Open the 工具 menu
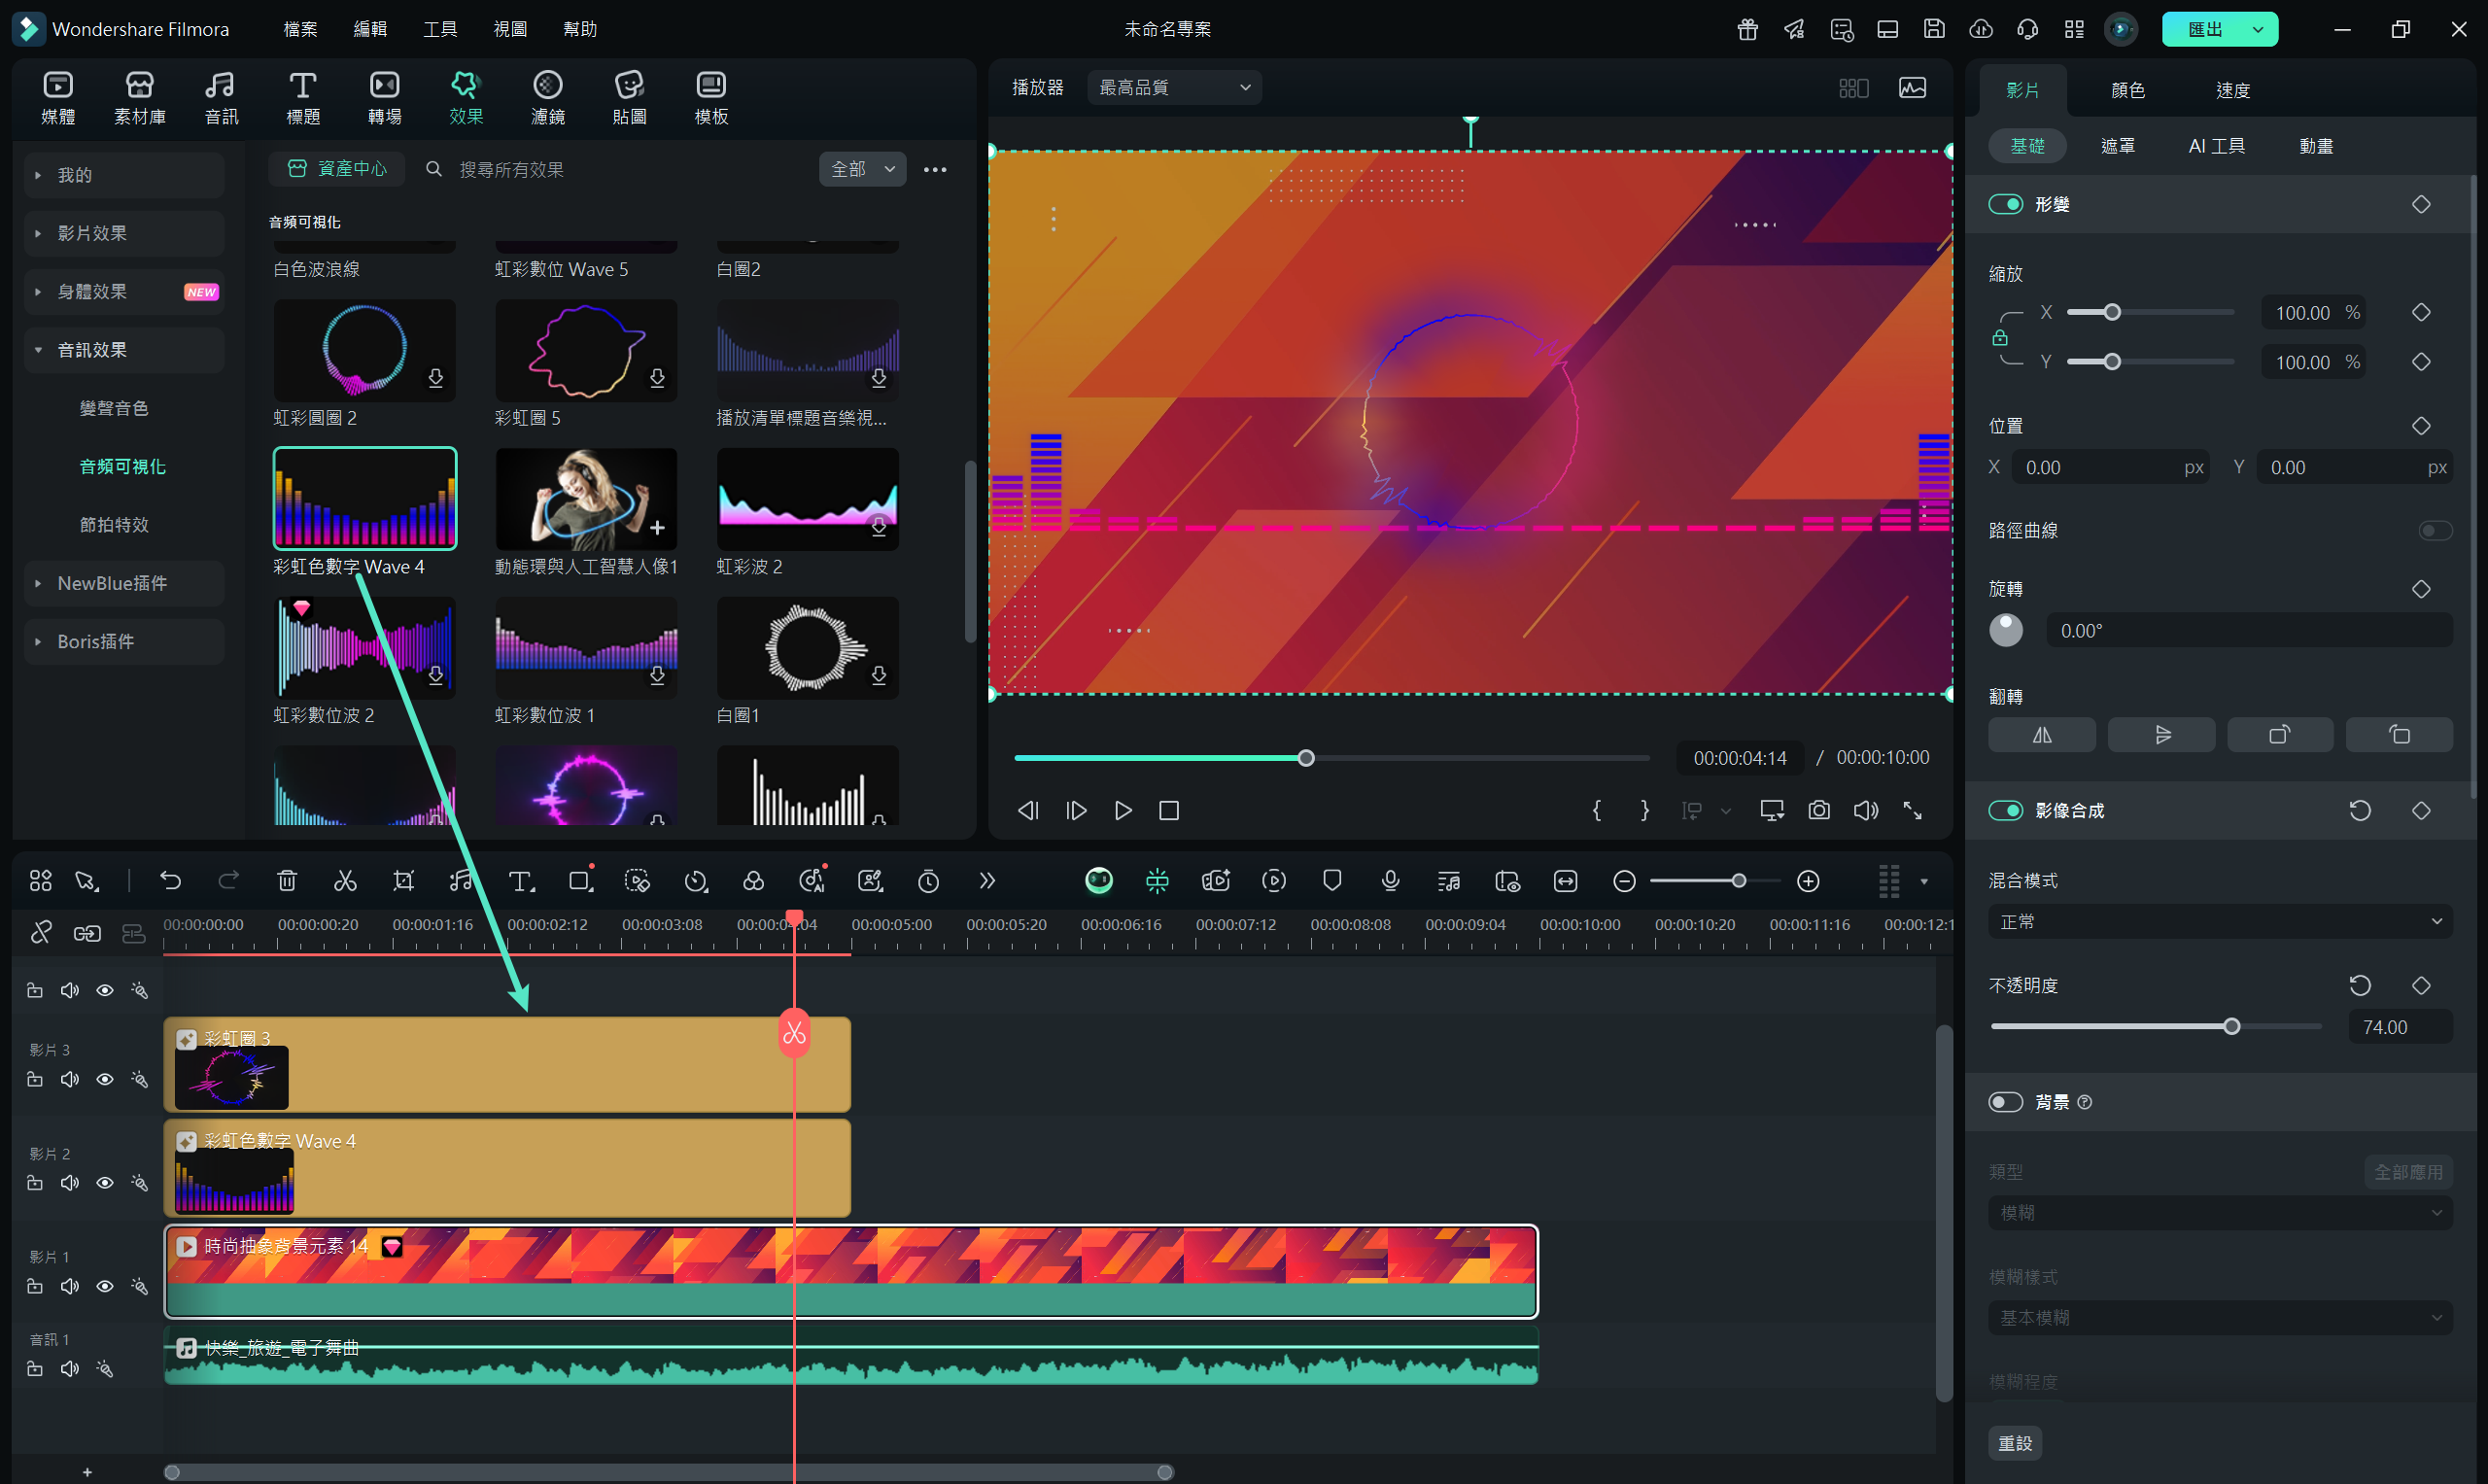The width and height of the screenshot is (2488, 1484). point(440,29)
